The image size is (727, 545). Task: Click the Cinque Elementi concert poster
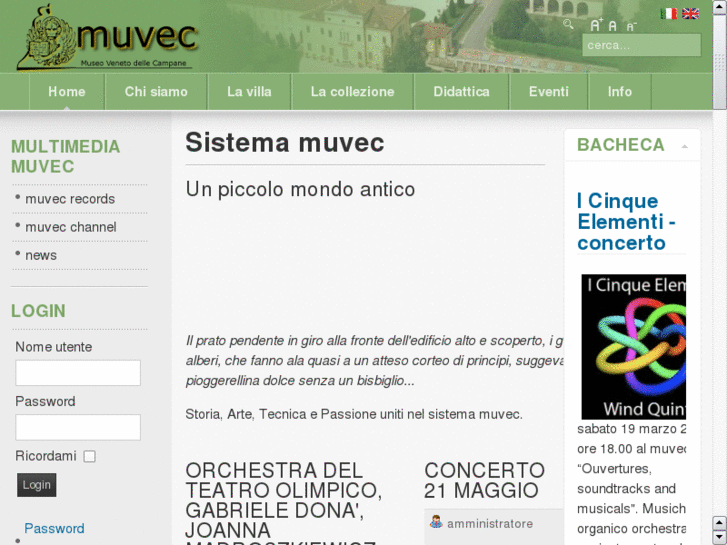(x=633, y=346)
